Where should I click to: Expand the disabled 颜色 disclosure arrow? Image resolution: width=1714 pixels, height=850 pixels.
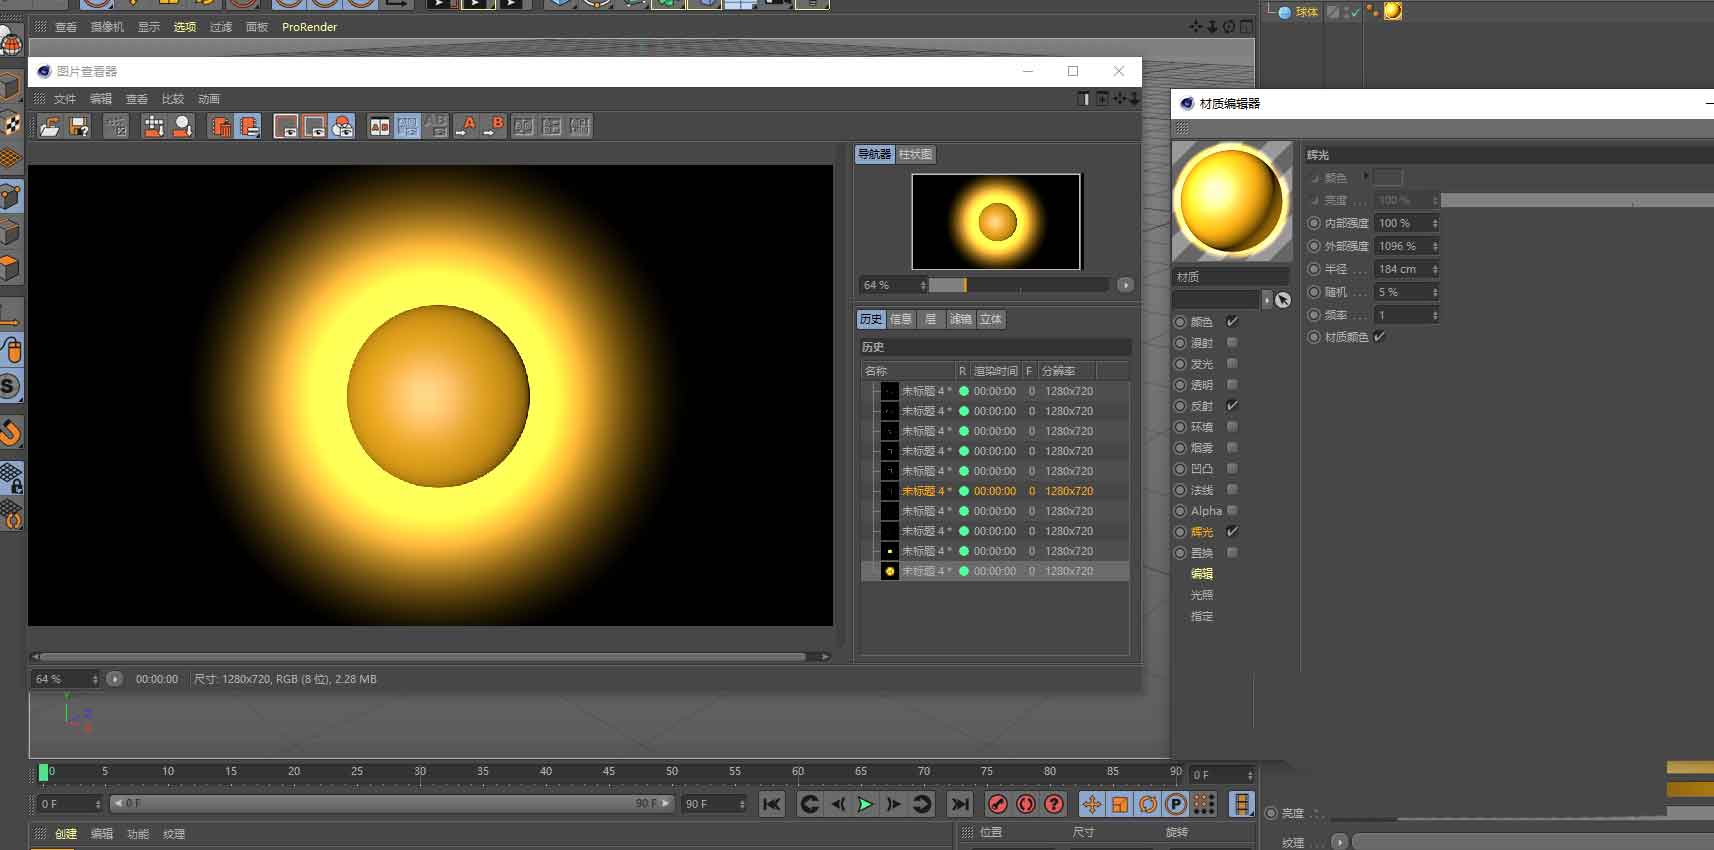1365,177
